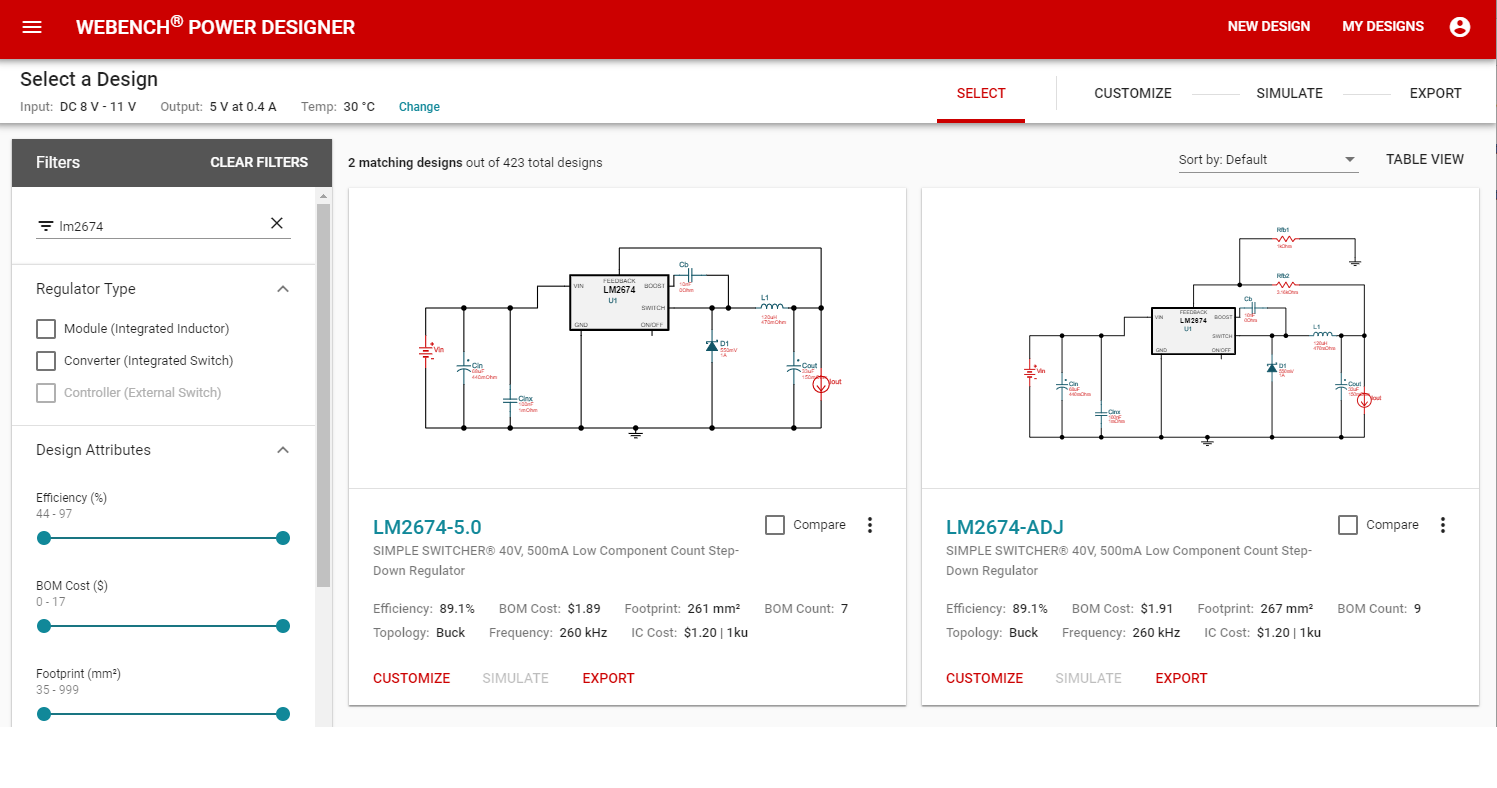1497x788 pixels.
Task: Click Footprint 267 mm² value
Action: [1286, 608]
